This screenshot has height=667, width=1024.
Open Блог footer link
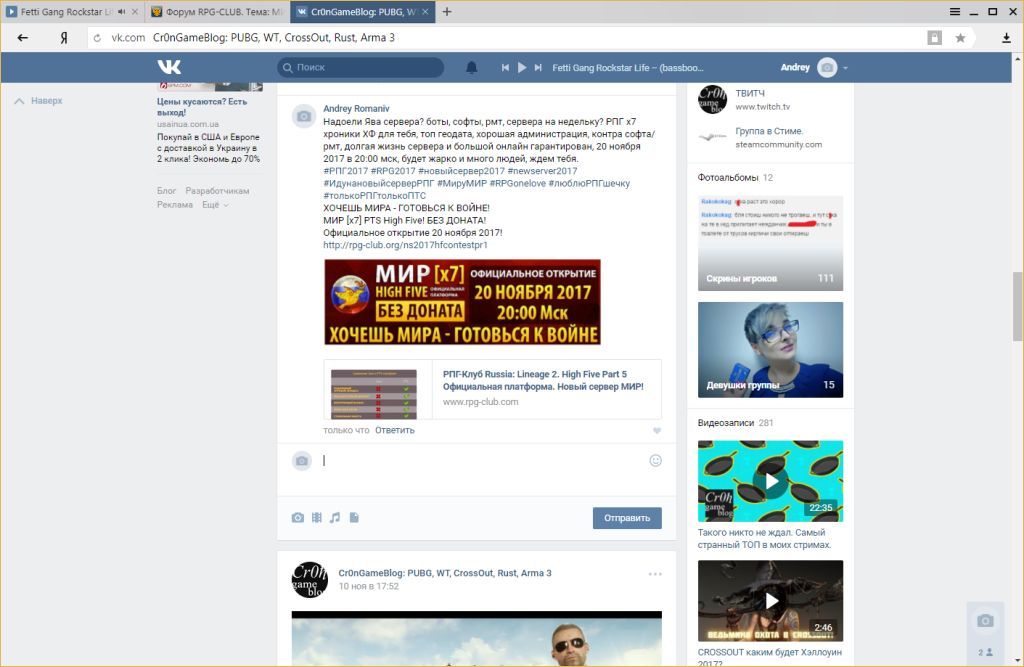coord(167,191)
